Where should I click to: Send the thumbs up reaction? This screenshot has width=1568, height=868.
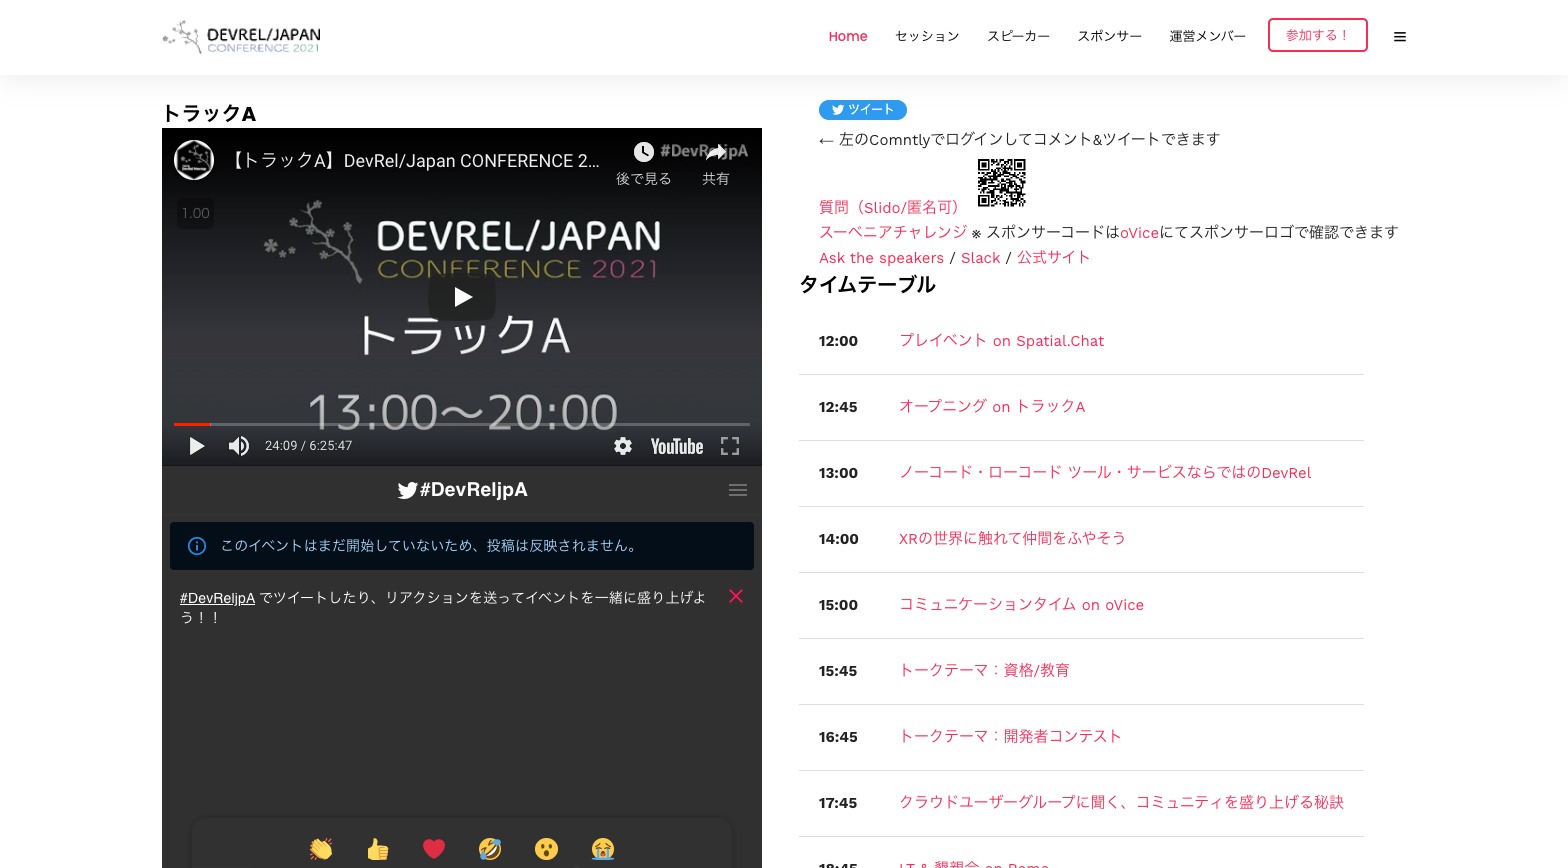tap(377, 849)
